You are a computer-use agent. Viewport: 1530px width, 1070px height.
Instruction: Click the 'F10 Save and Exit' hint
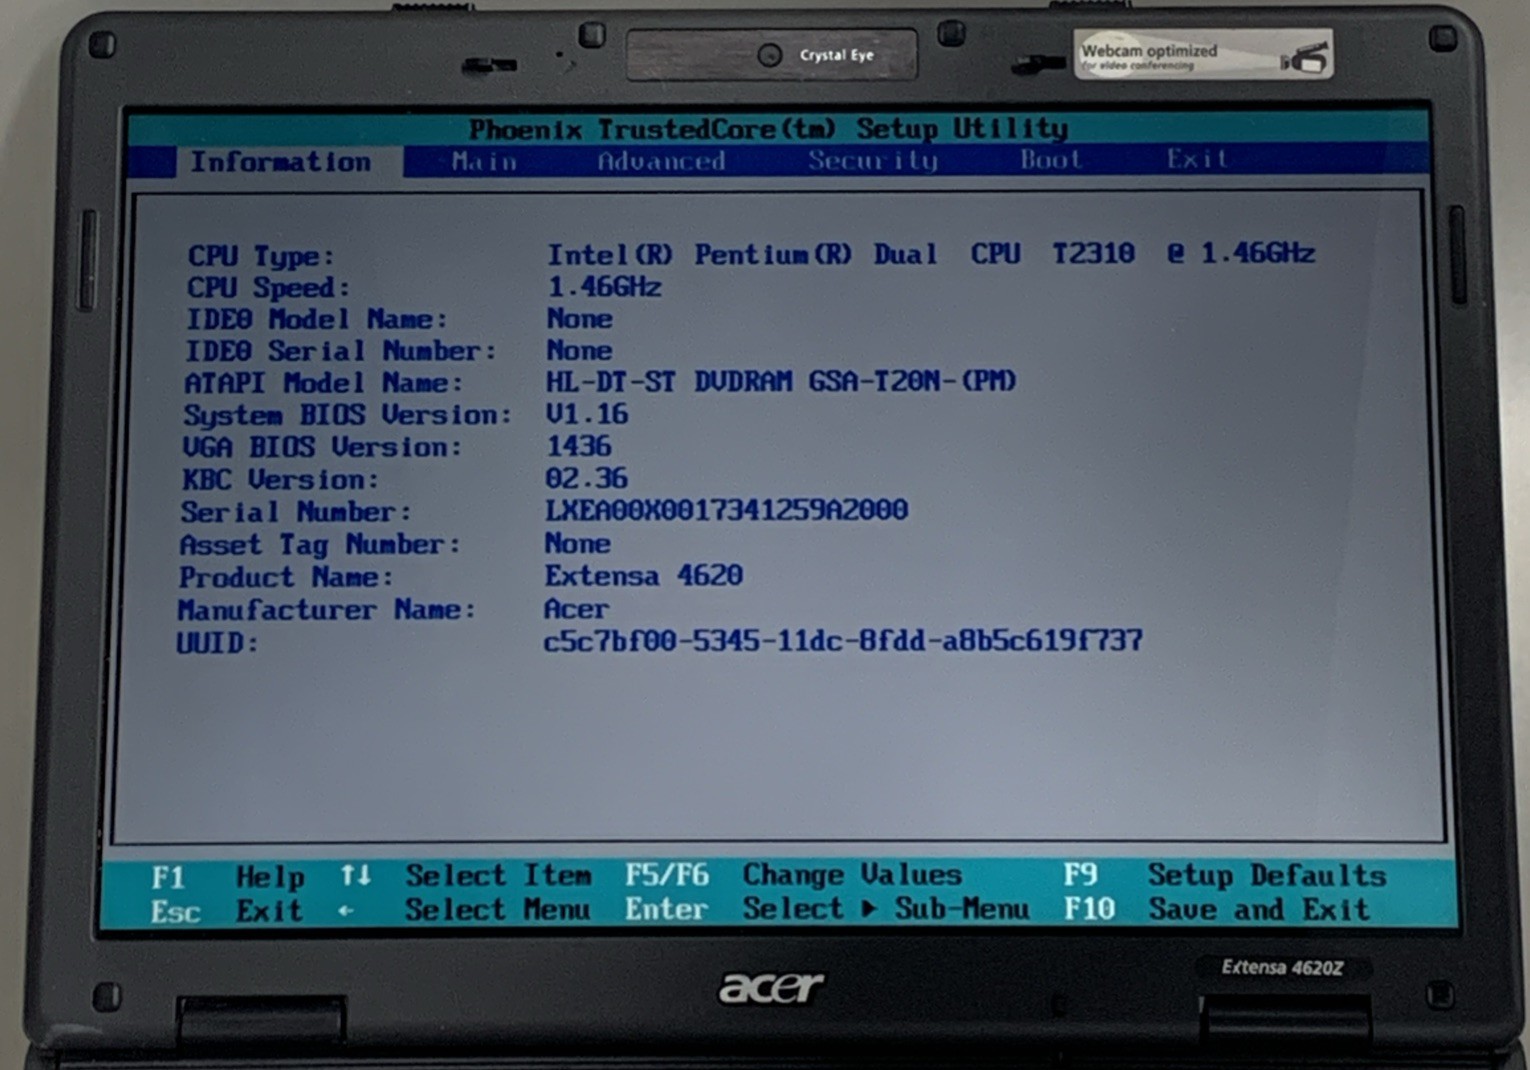coord(1216,909)
